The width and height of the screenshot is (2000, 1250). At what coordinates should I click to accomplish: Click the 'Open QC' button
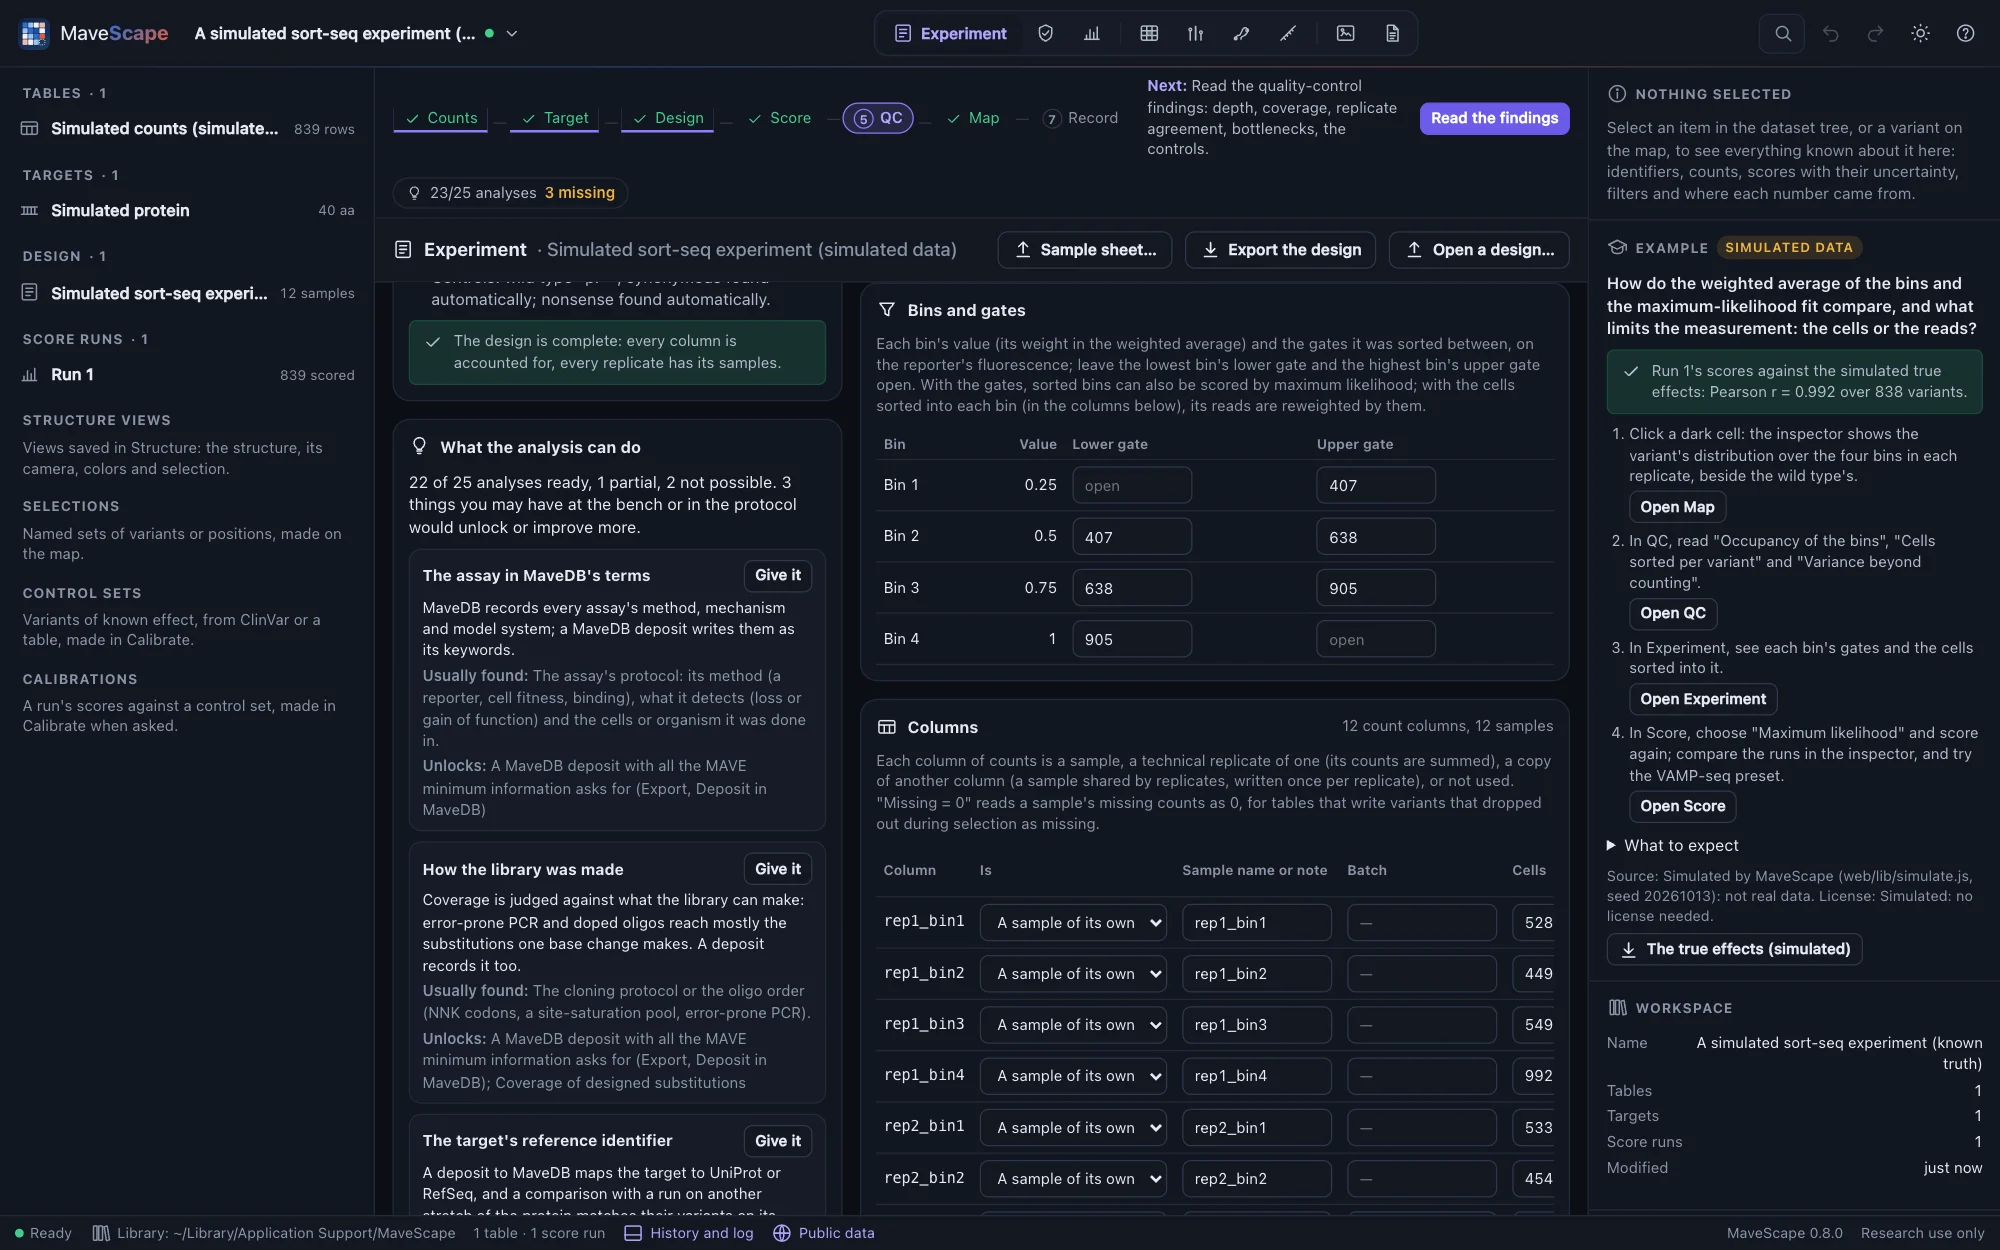click(1673, 613)
